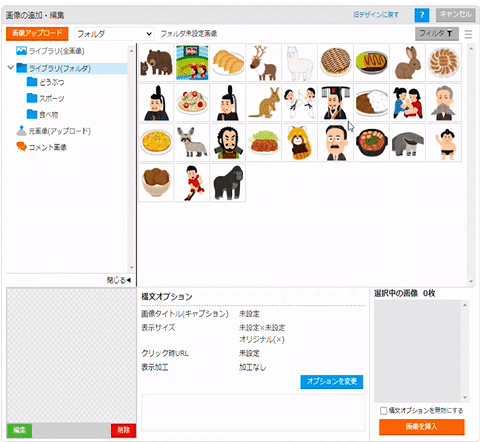Open the hamburger list-view menu icon
Image resolution: width=480 pixels, height=442 pixels.
pyautogui.click(x=468, y=34)
